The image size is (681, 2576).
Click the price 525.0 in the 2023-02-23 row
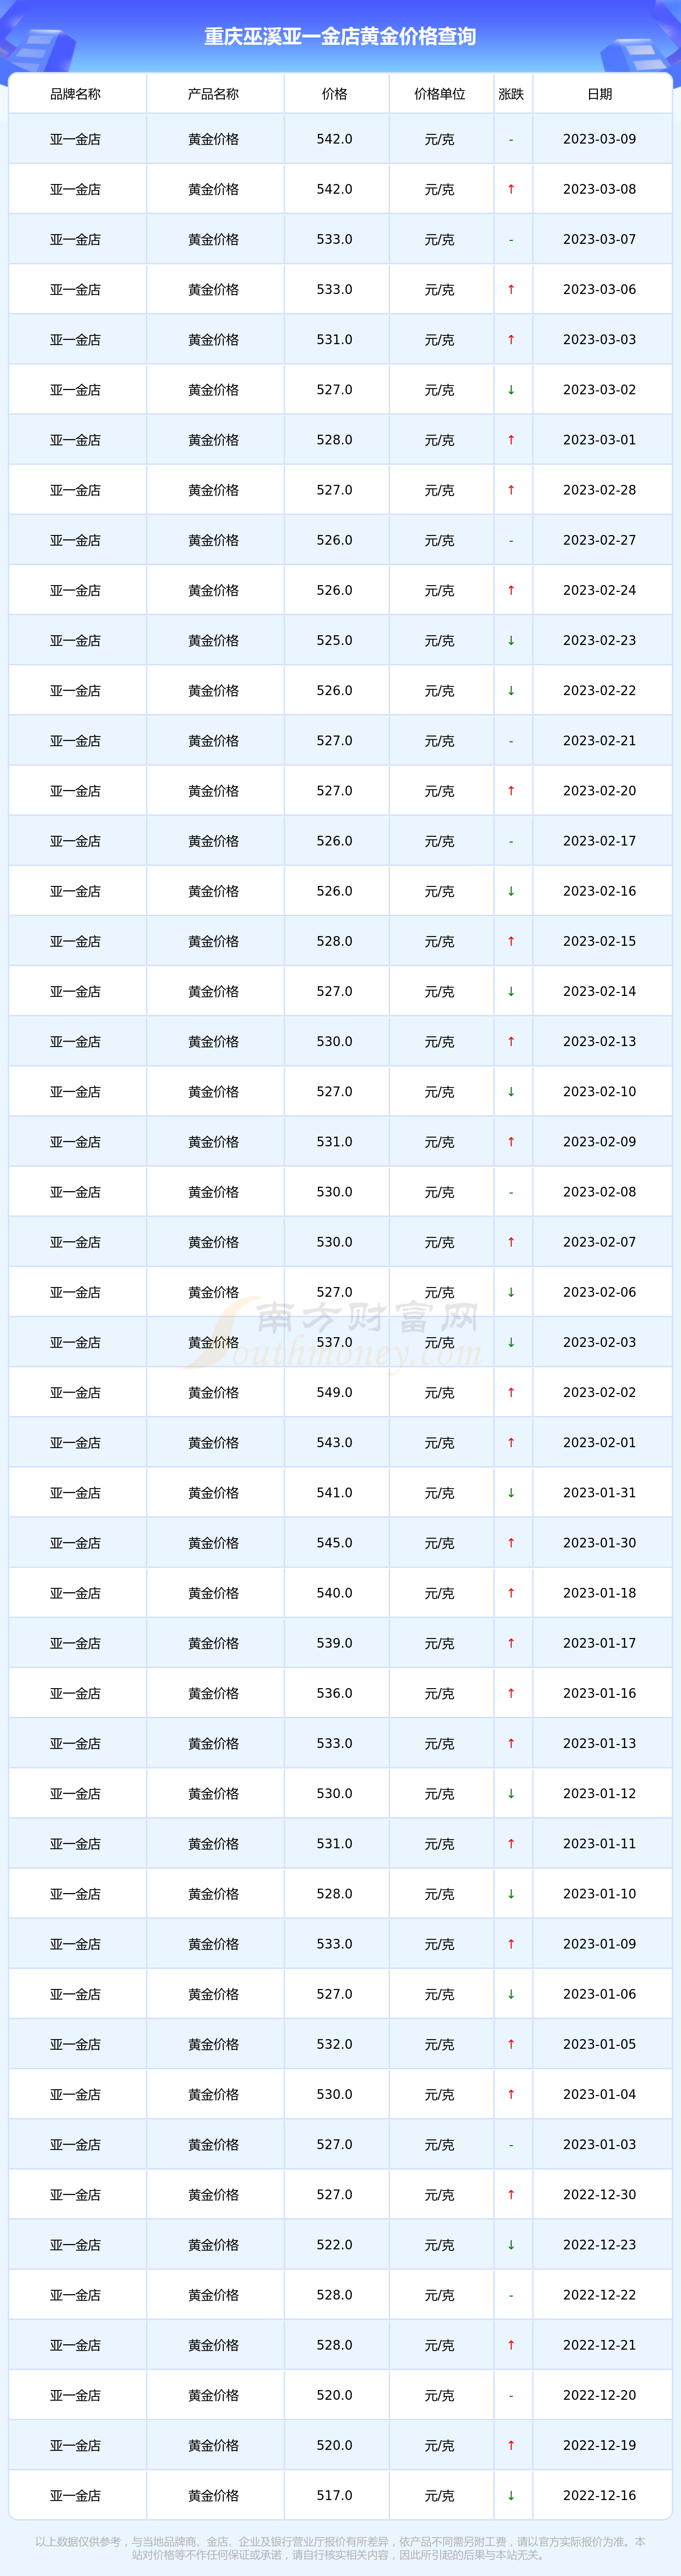tap(335, 640)
